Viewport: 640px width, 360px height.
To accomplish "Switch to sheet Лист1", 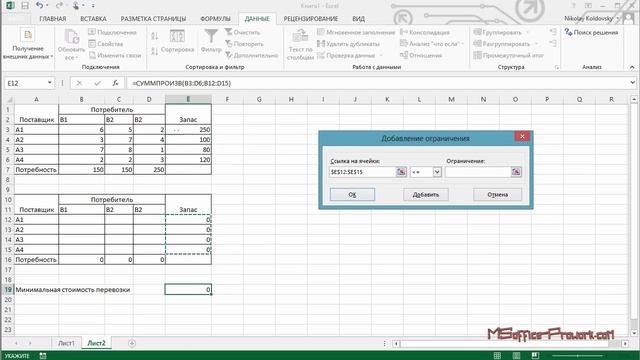I will coord(66,343).
